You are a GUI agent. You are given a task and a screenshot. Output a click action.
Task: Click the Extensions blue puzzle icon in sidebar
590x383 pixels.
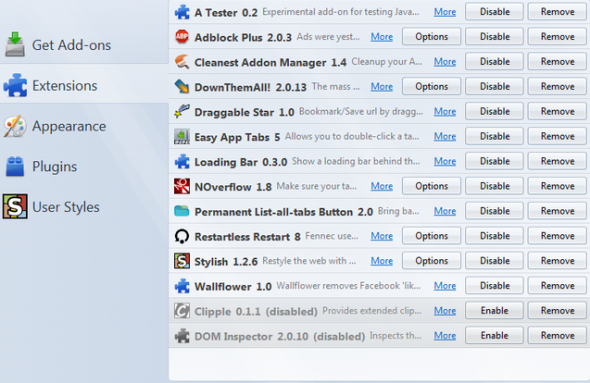pyautogui.click(x=15, y=85)
